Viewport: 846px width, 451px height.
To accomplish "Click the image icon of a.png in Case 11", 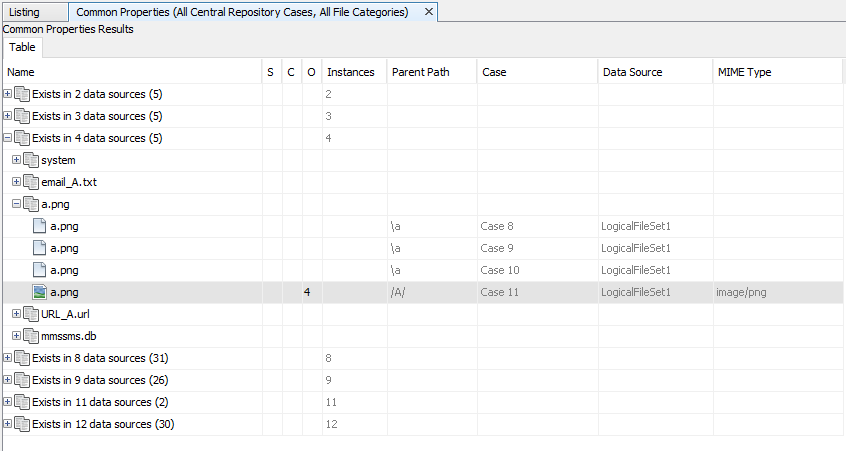I will point(39,292).
